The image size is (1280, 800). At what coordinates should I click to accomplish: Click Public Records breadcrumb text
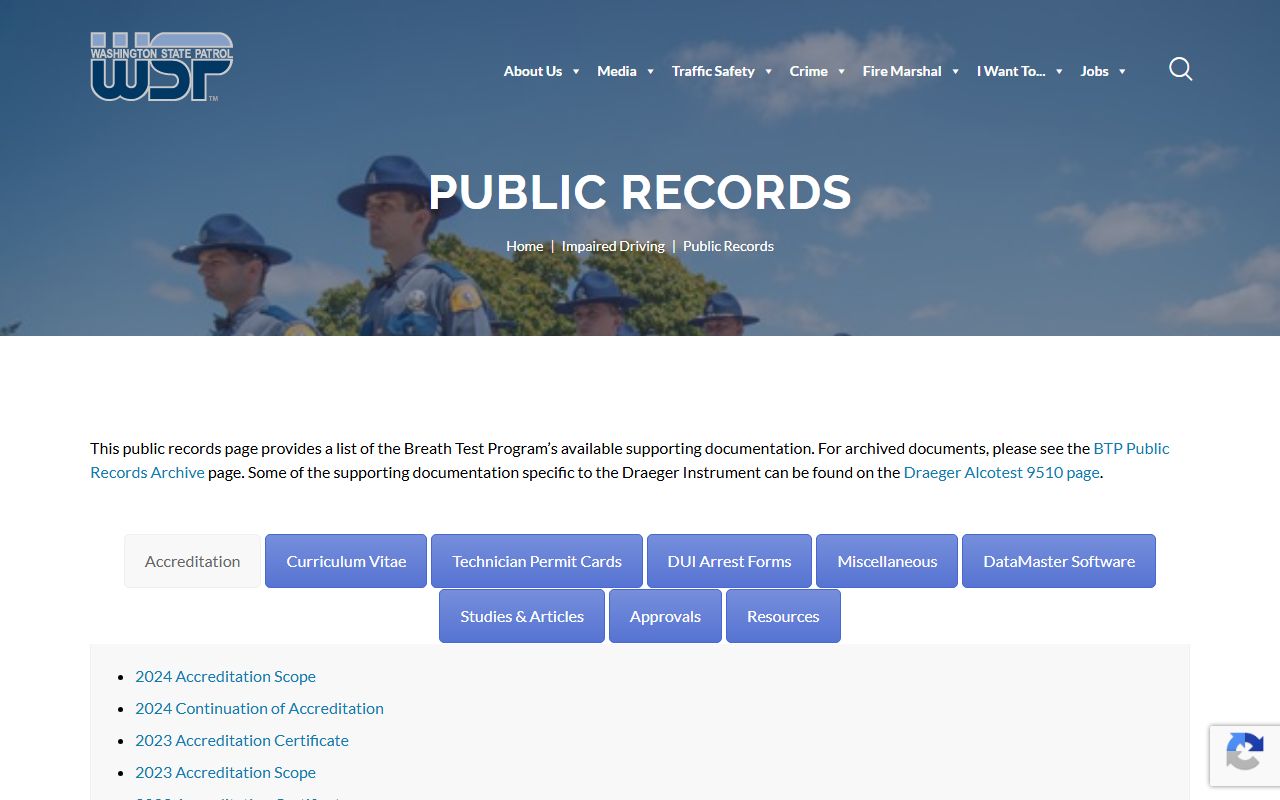(x=728, y=246)
